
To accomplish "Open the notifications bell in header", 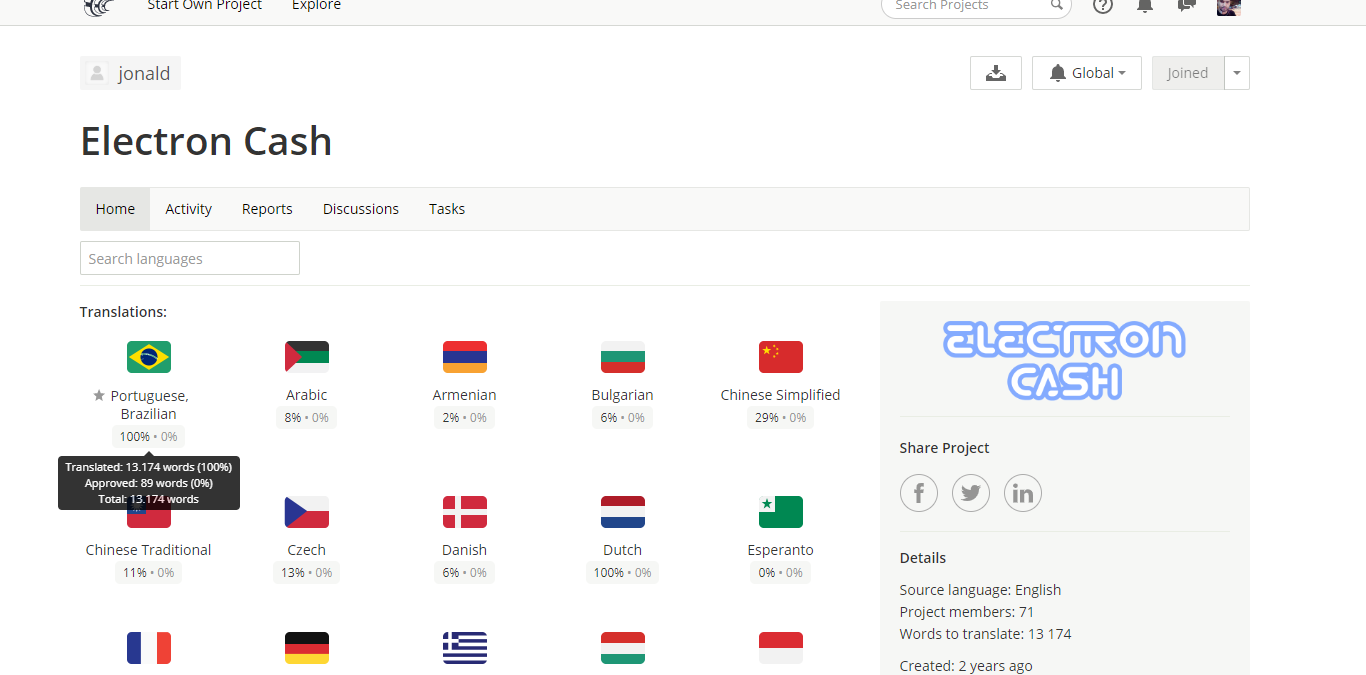I will point(1145,6).
